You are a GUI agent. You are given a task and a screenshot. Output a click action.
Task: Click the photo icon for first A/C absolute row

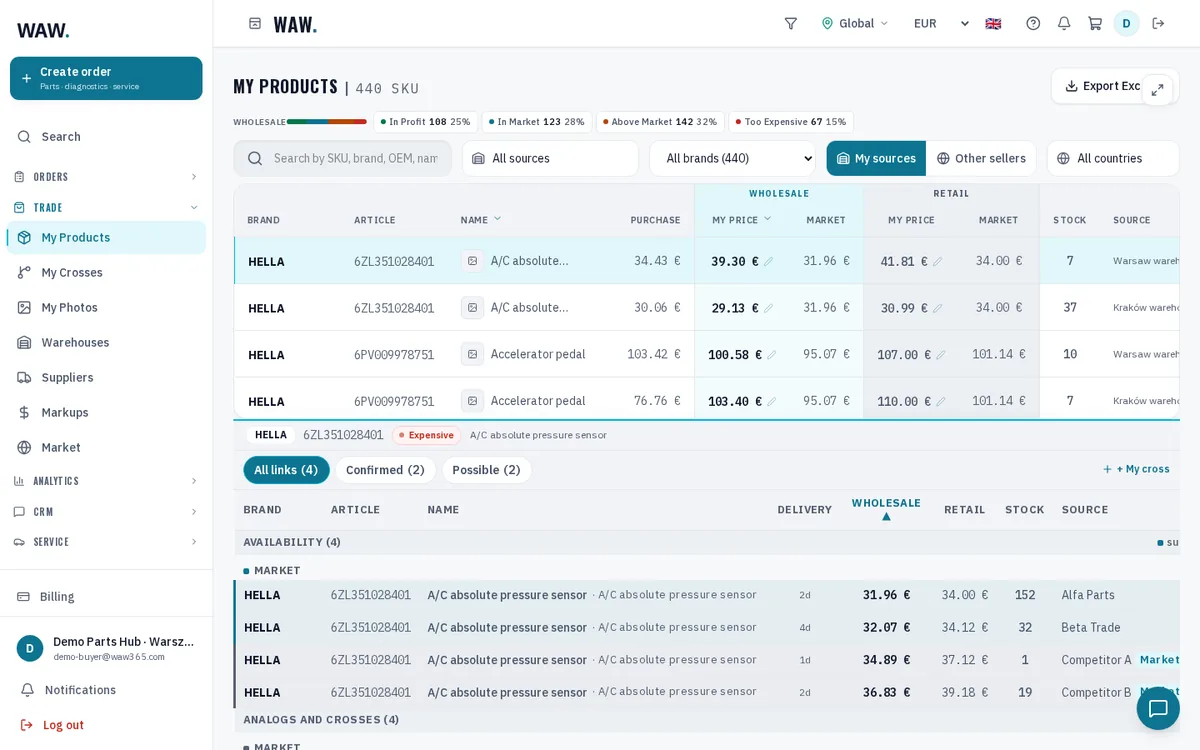pyautogui.click(x=472, y=261)
